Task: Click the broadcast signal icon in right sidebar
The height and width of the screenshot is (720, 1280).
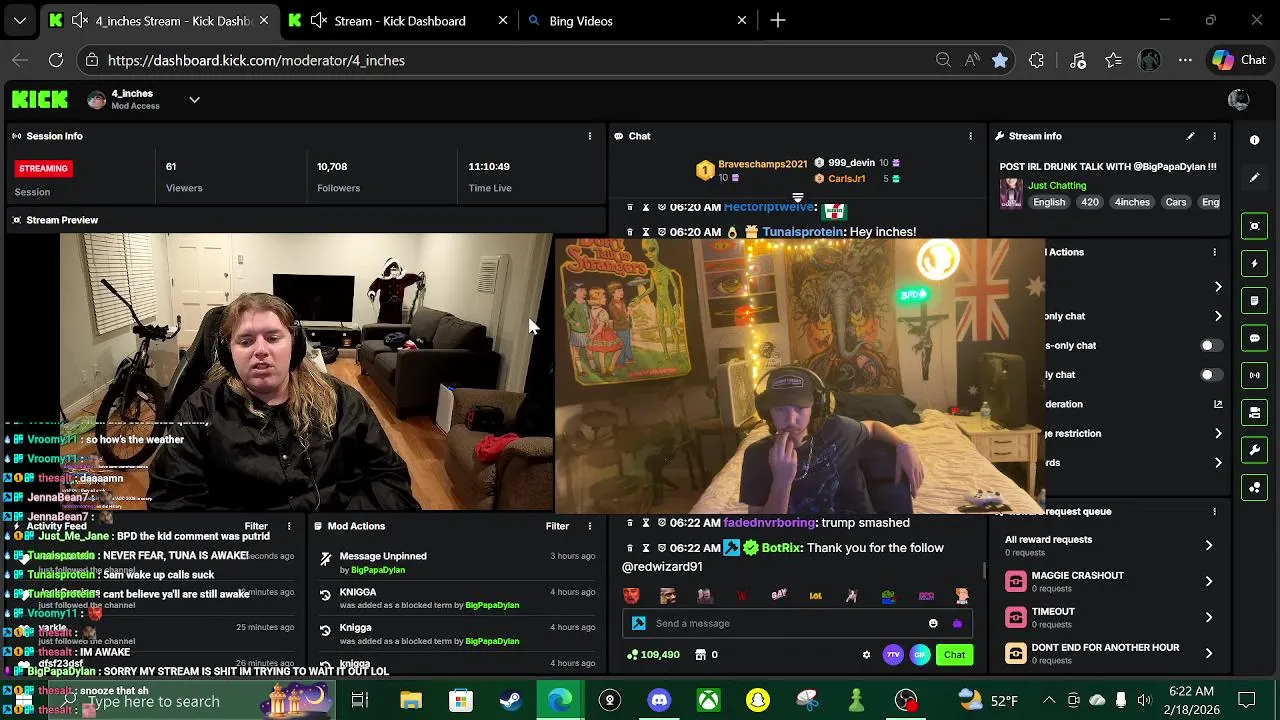Action: [x=1255, y=376]
